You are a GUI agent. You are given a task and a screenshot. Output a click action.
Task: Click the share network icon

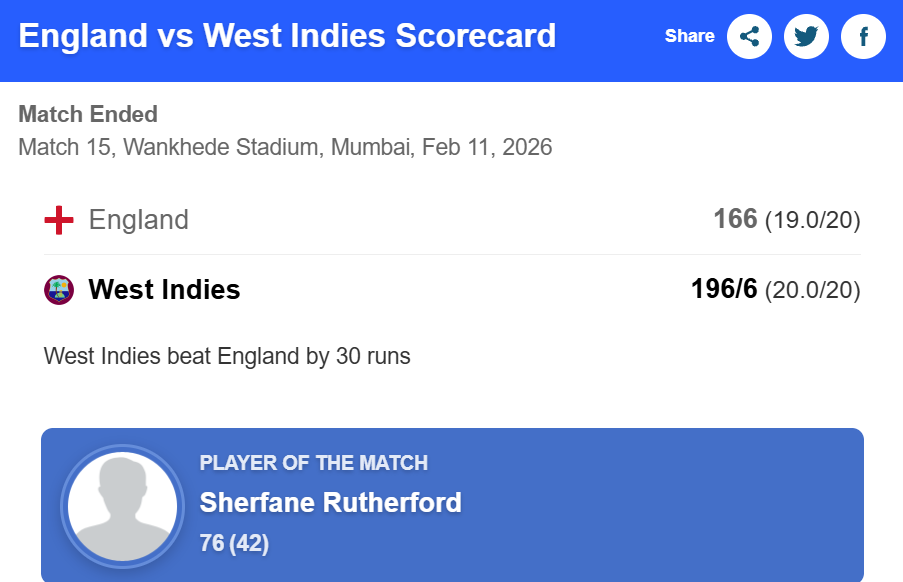749,37
